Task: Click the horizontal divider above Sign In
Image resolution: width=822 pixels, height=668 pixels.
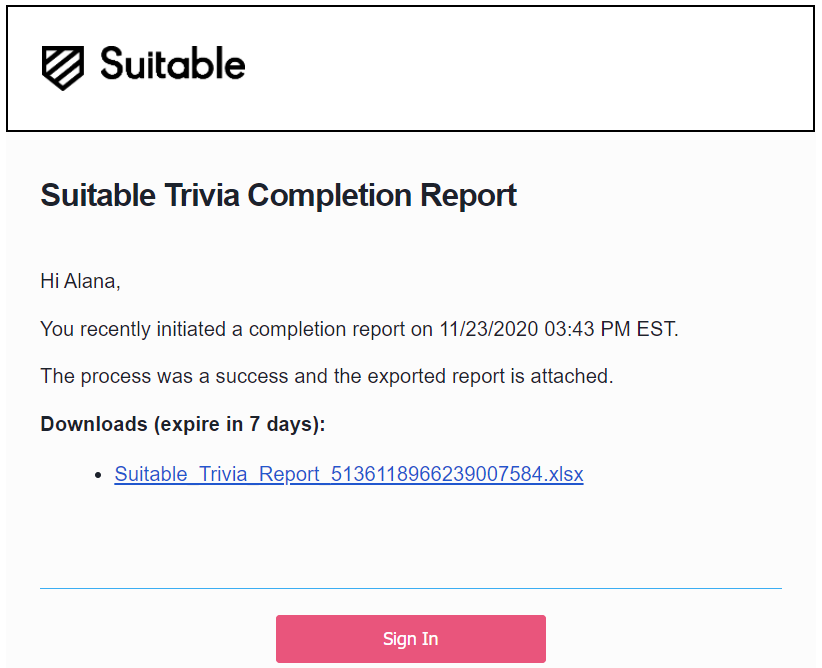Action: click(x=410, y=587)
